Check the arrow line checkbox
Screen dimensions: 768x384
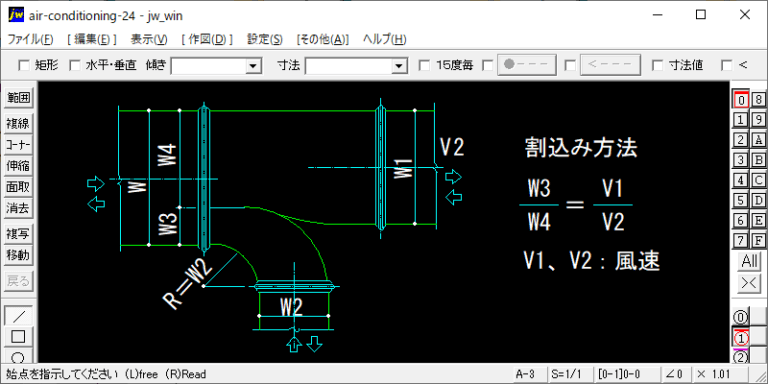(570, 65)
